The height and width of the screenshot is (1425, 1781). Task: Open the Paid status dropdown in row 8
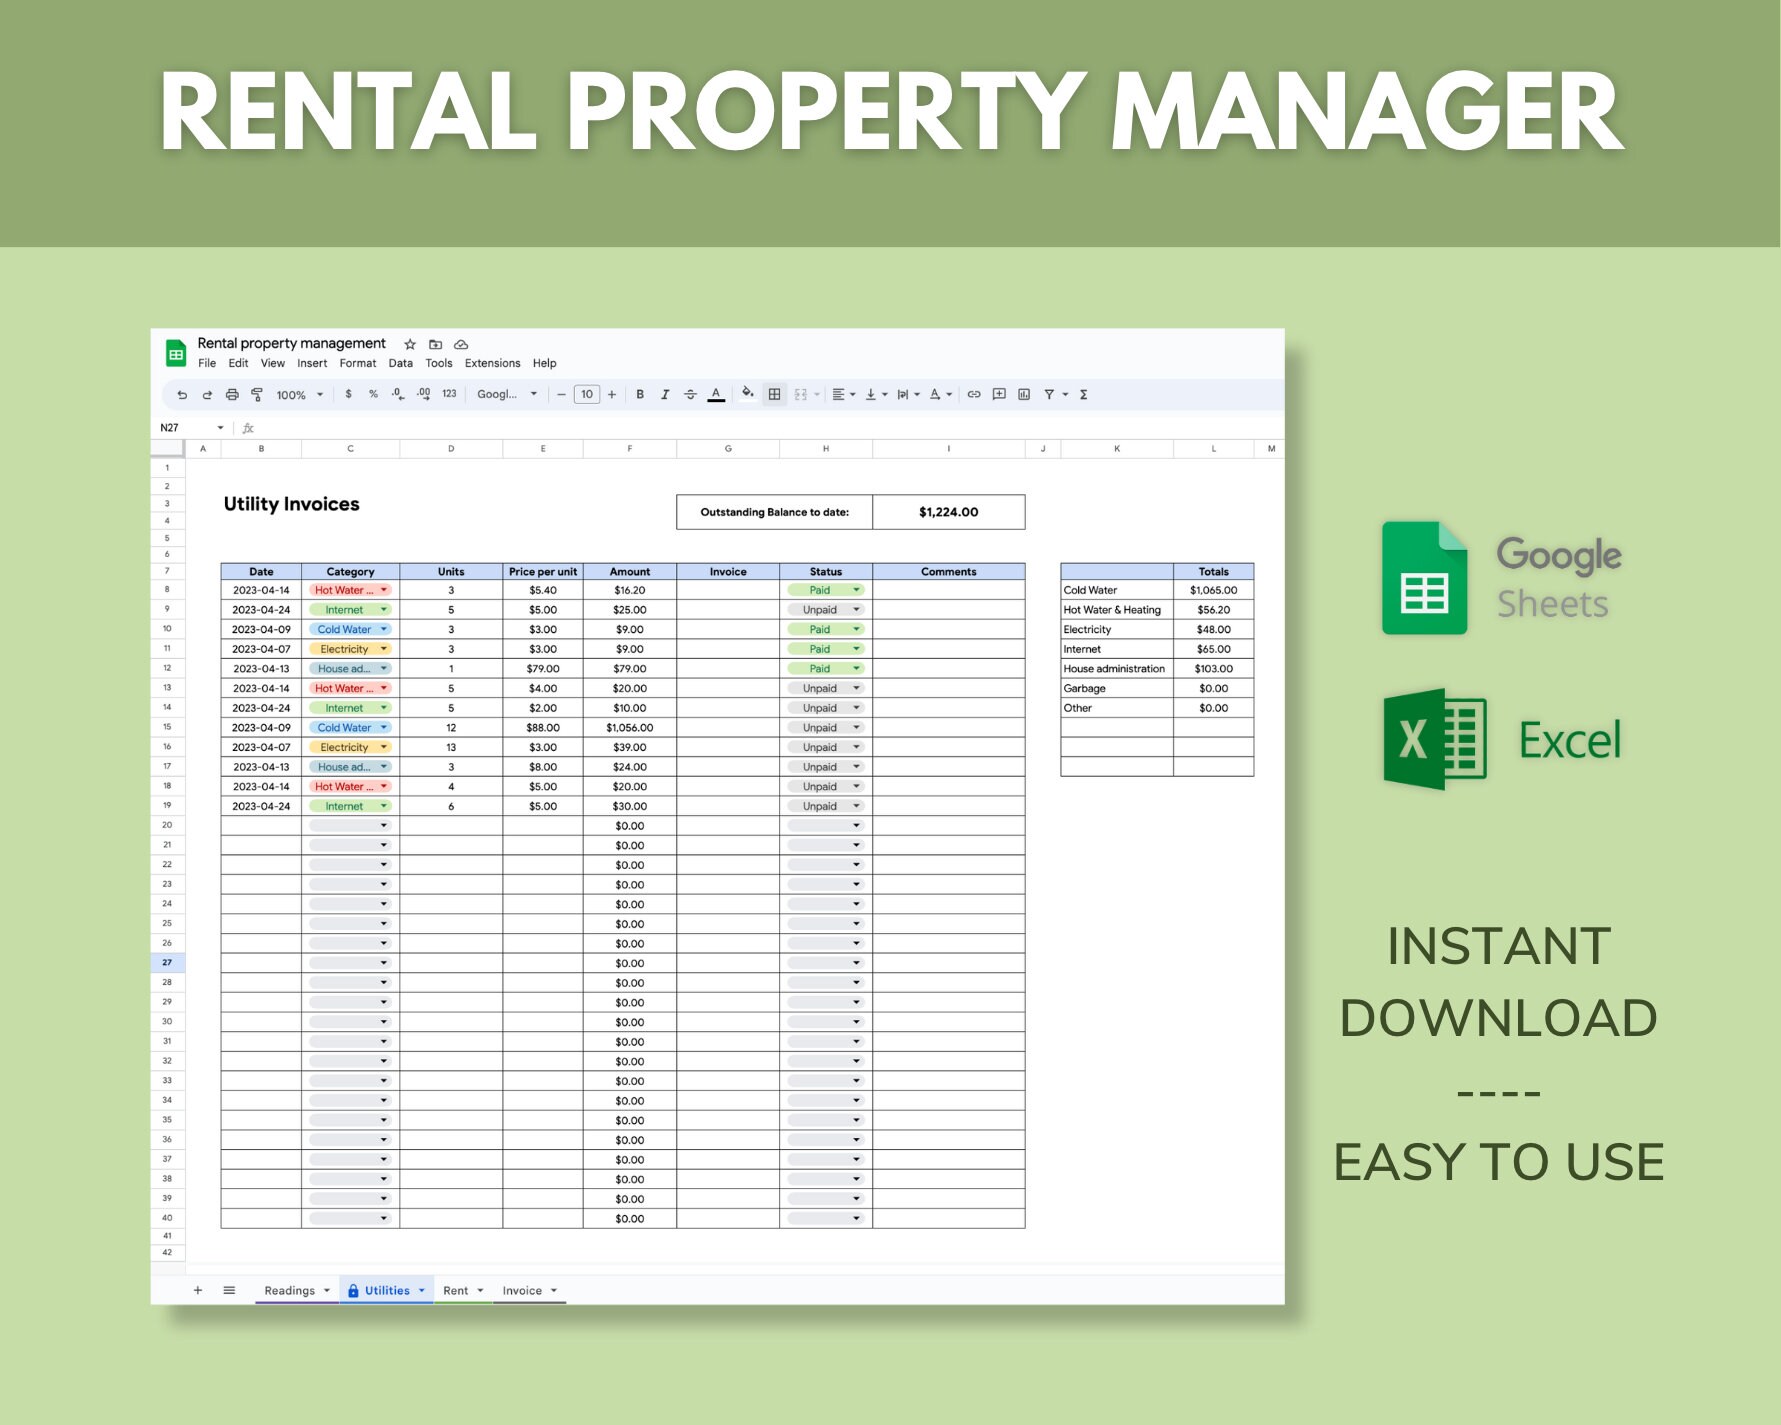pos(855,590)
